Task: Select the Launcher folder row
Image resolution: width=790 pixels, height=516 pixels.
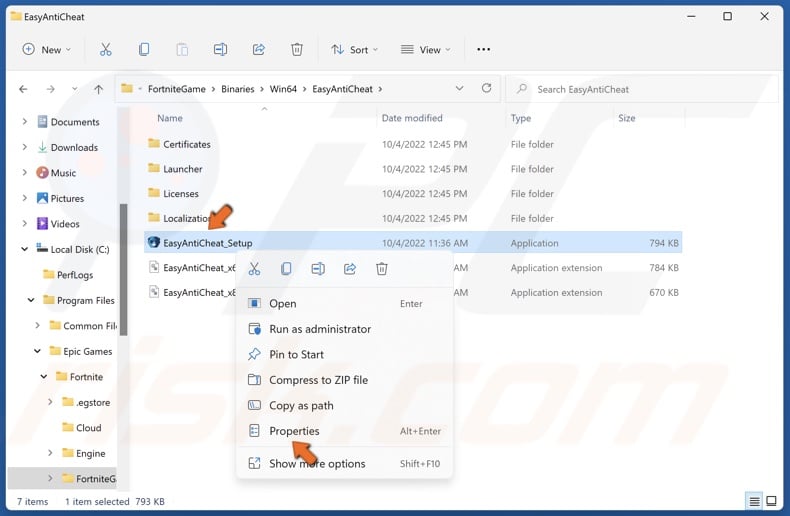Action: (413, 169)
